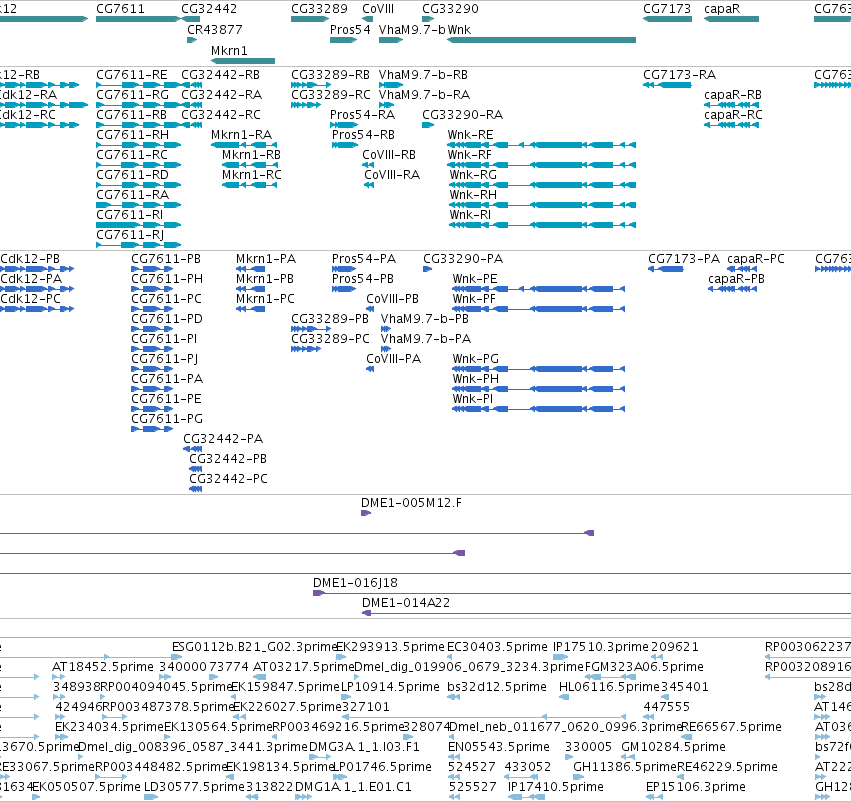Open the Wnk-RG transcript label
Viewport: 851px width, 802px height.
[473, 175]
